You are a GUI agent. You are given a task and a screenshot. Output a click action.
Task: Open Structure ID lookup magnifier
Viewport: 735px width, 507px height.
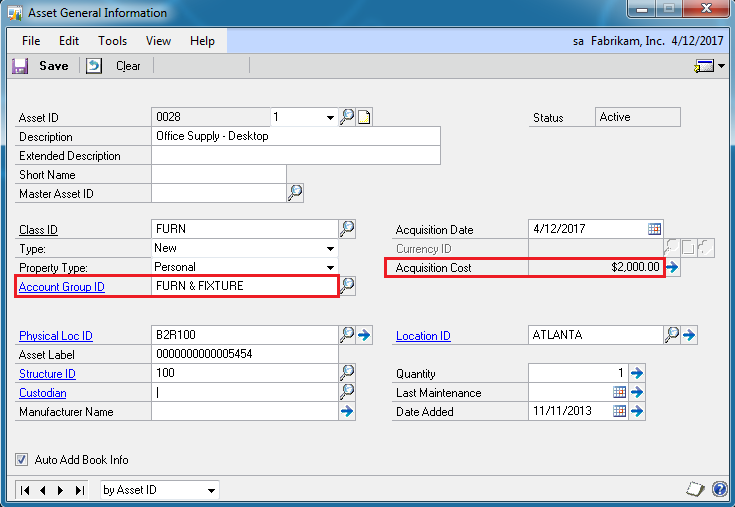pyautogui.click(x=347, y=373)
